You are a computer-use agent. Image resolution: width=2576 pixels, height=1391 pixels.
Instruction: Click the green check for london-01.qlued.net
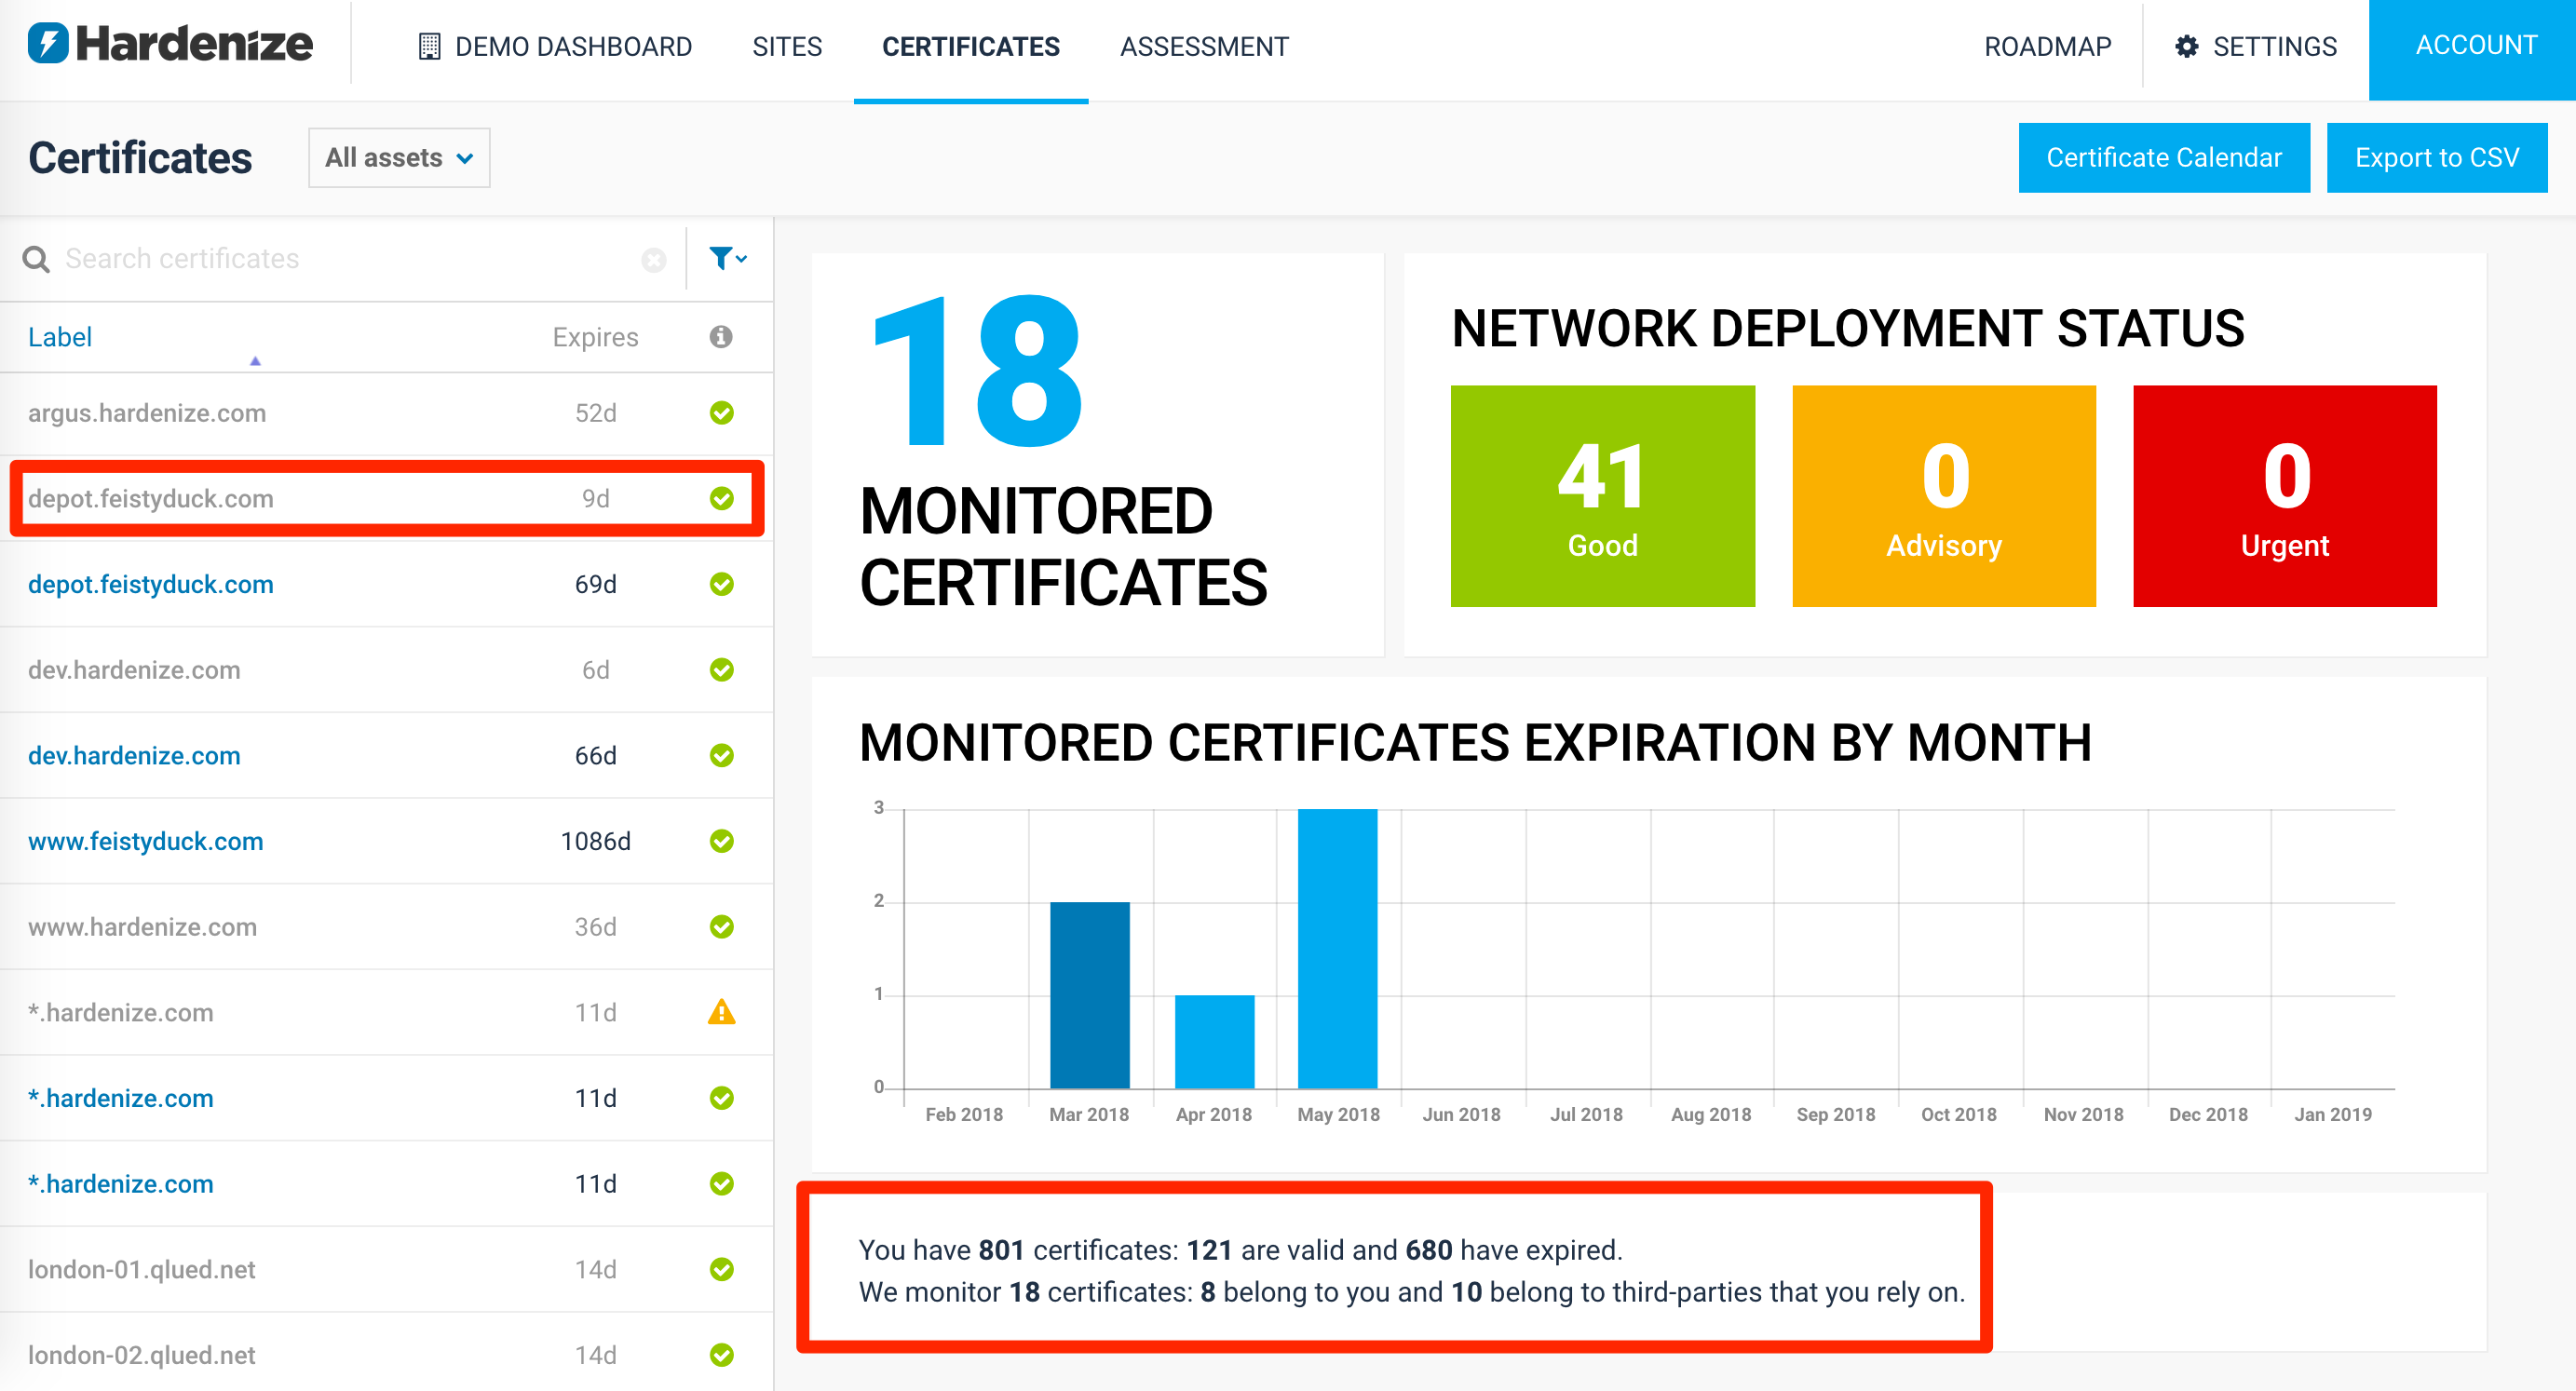pyautogui.click(x=722, y=1269)
